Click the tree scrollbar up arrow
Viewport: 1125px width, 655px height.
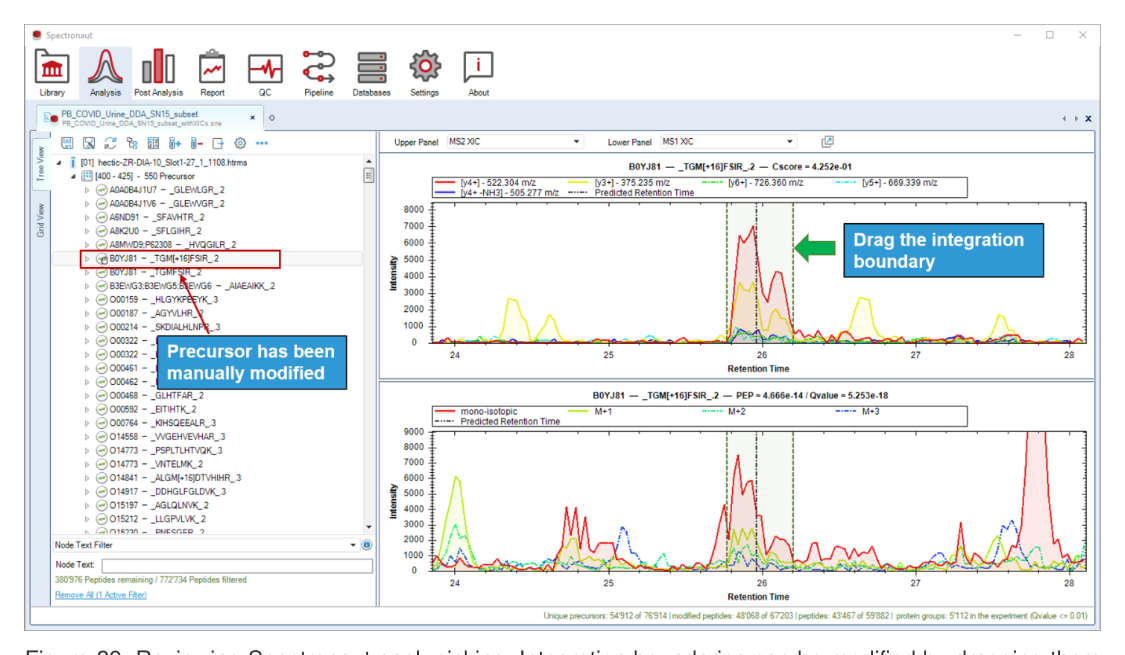[369, 162]
